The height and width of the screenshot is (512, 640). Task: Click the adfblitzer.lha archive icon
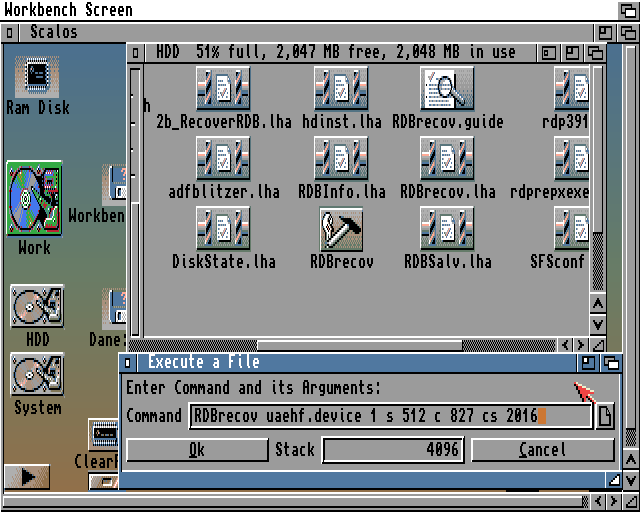click(x=223, y=160)
